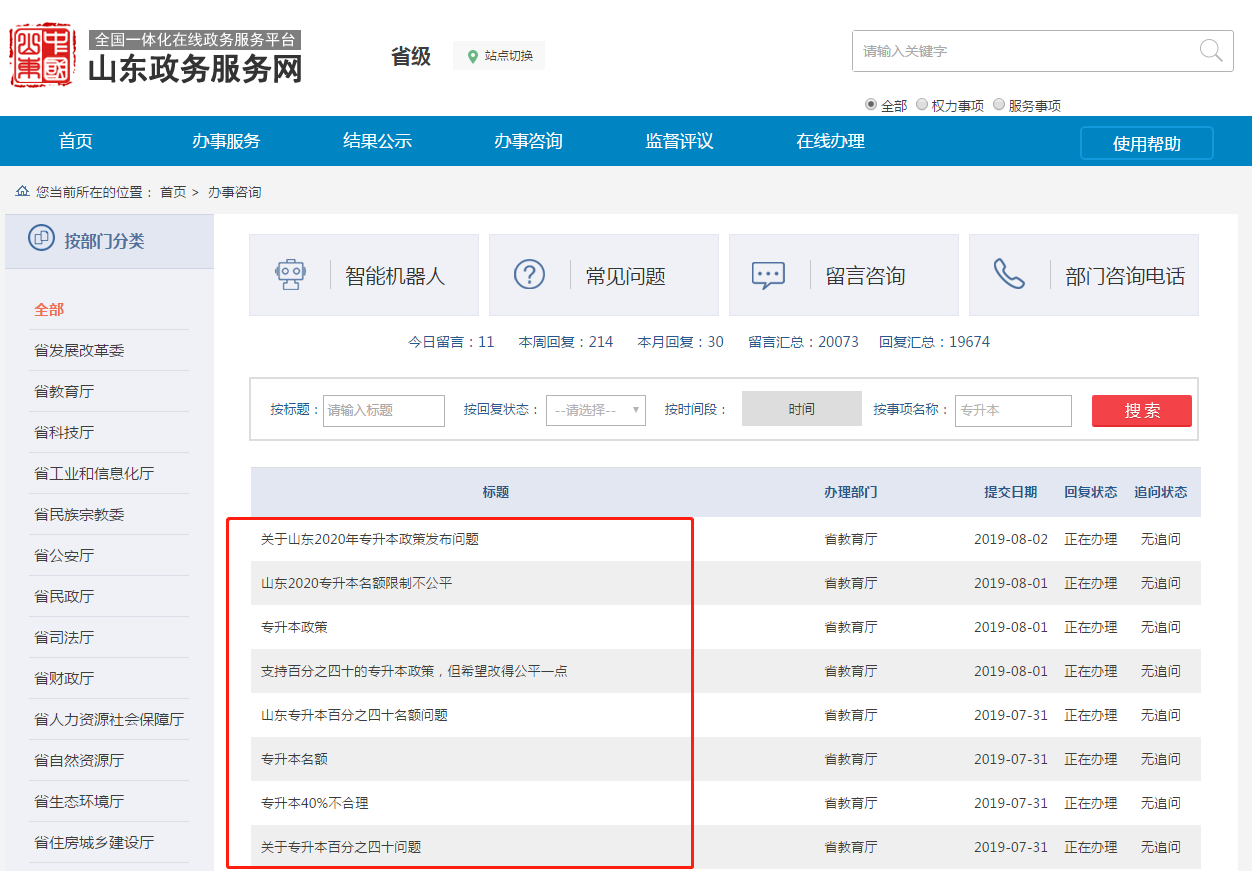The height and width of the screenshot is (871, 1252).
Task: Click the 按标题 title input field
Action: pyautogui.click(x=383, y=410)
